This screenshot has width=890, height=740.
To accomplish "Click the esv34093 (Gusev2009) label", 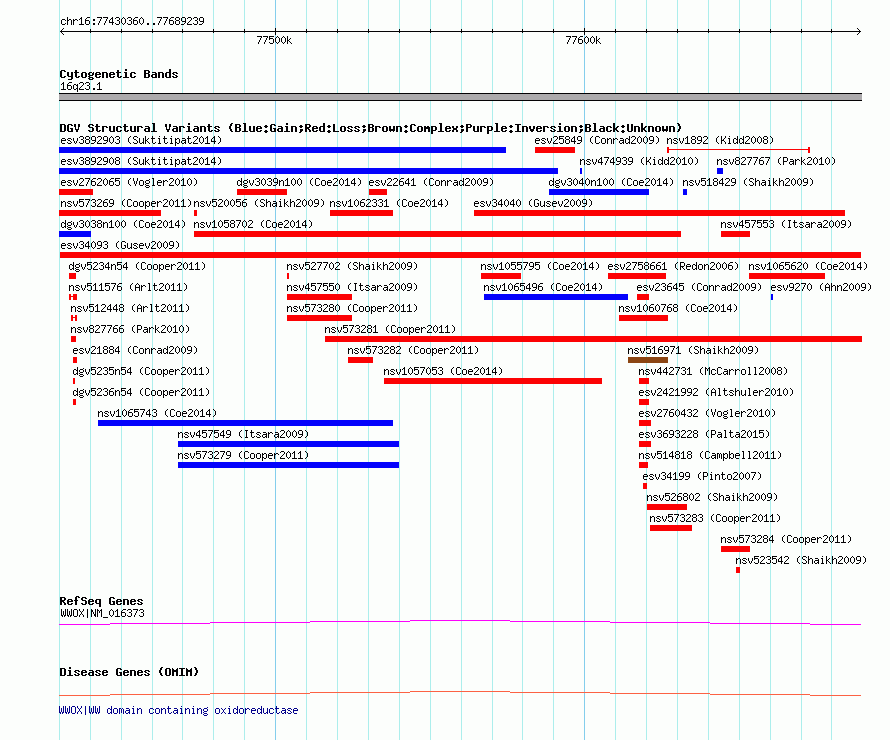I will [x=120, y=245].
